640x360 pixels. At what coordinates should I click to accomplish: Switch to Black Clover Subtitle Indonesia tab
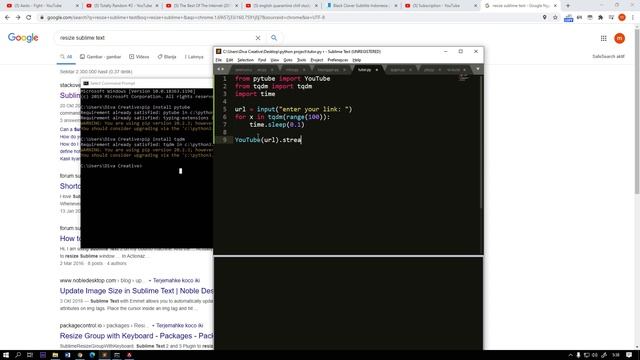point(361,6)
